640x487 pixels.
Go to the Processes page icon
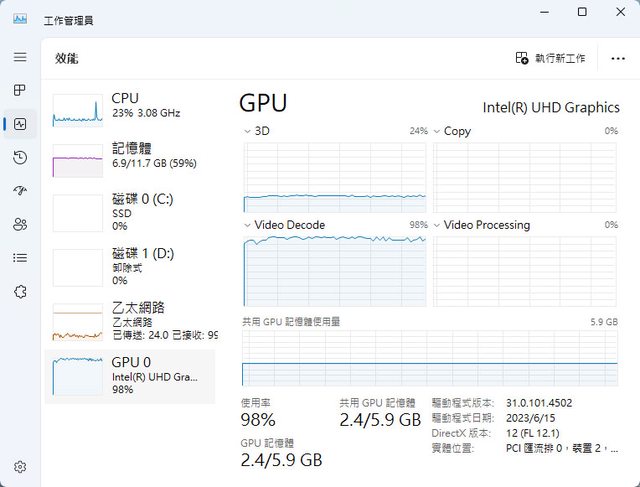tap(20, 90)
